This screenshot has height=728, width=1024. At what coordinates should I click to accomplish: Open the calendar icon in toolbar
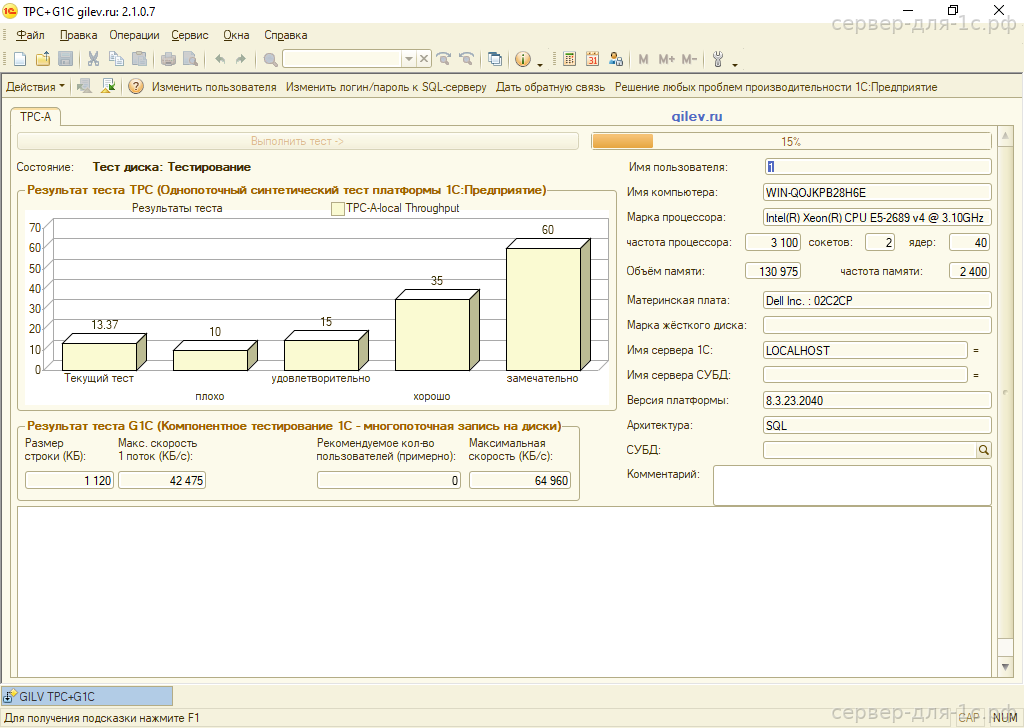(593, 59)
